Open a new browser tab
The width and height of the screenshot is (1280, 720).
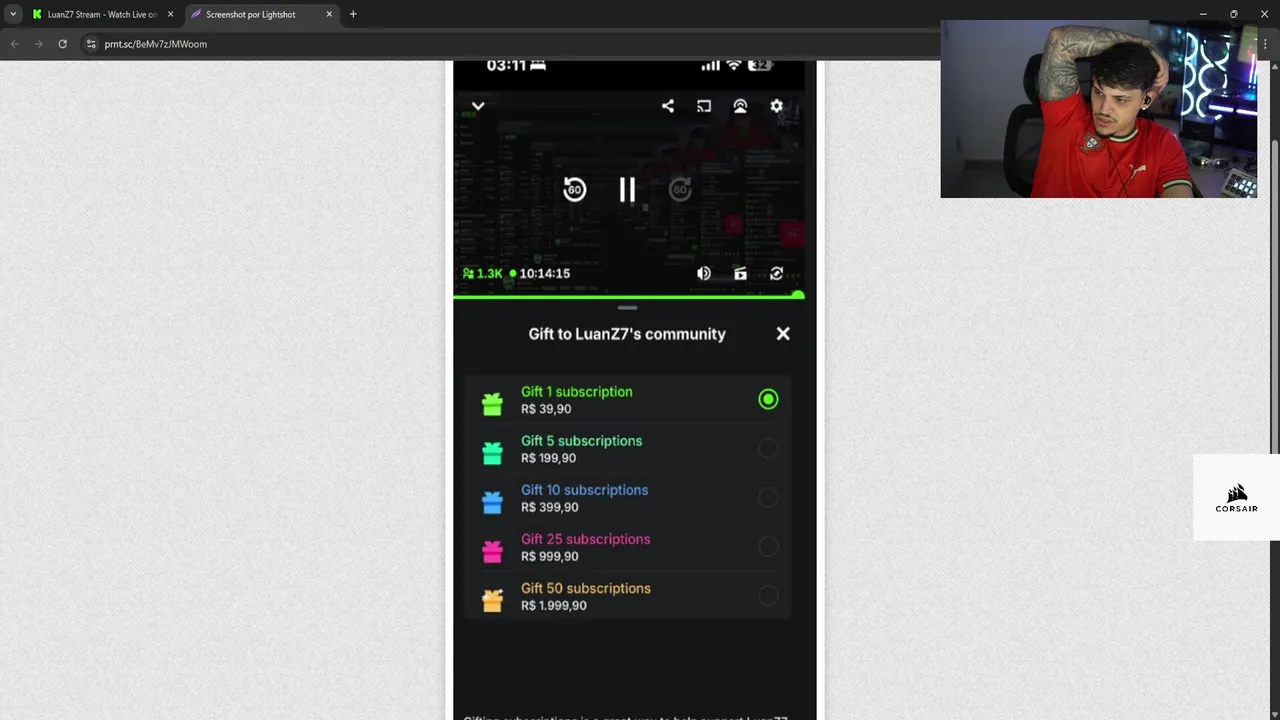point(353,14)
